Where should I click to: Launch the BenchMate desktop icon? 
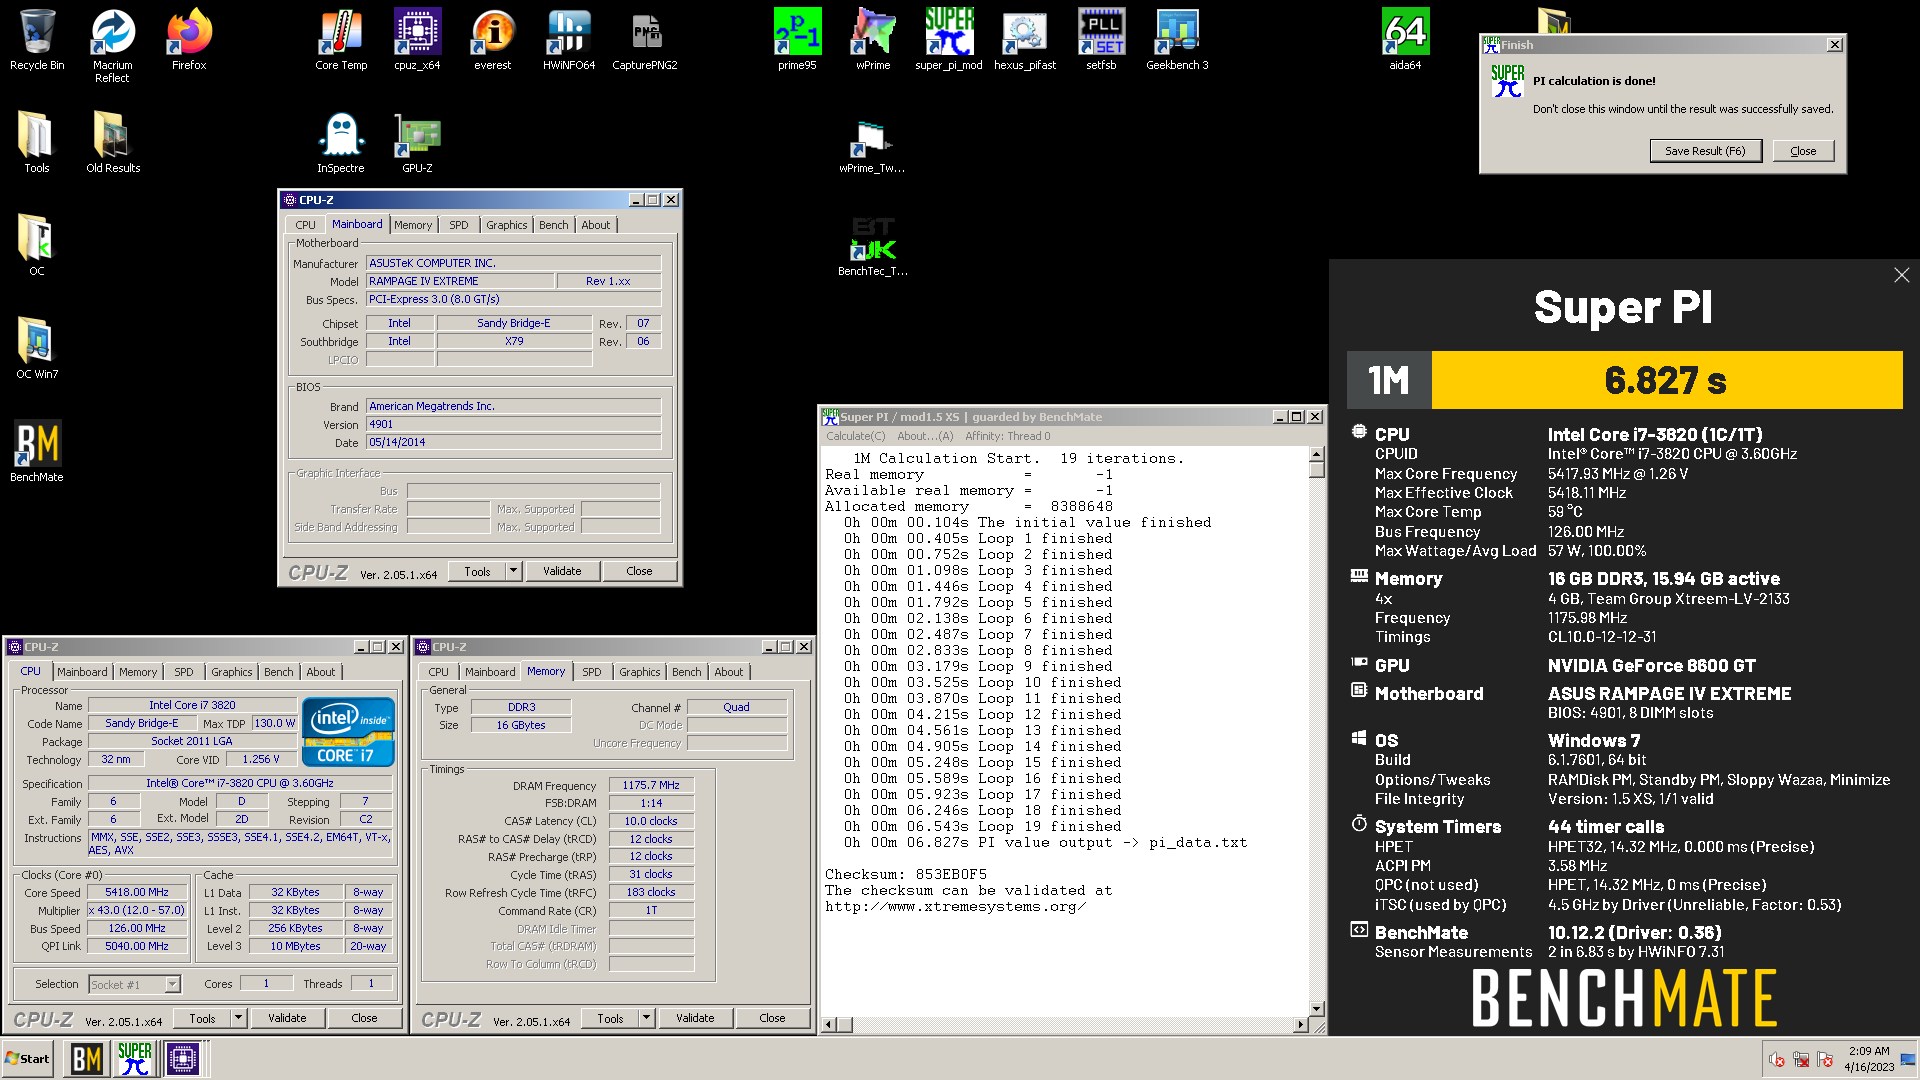(37, 452)
